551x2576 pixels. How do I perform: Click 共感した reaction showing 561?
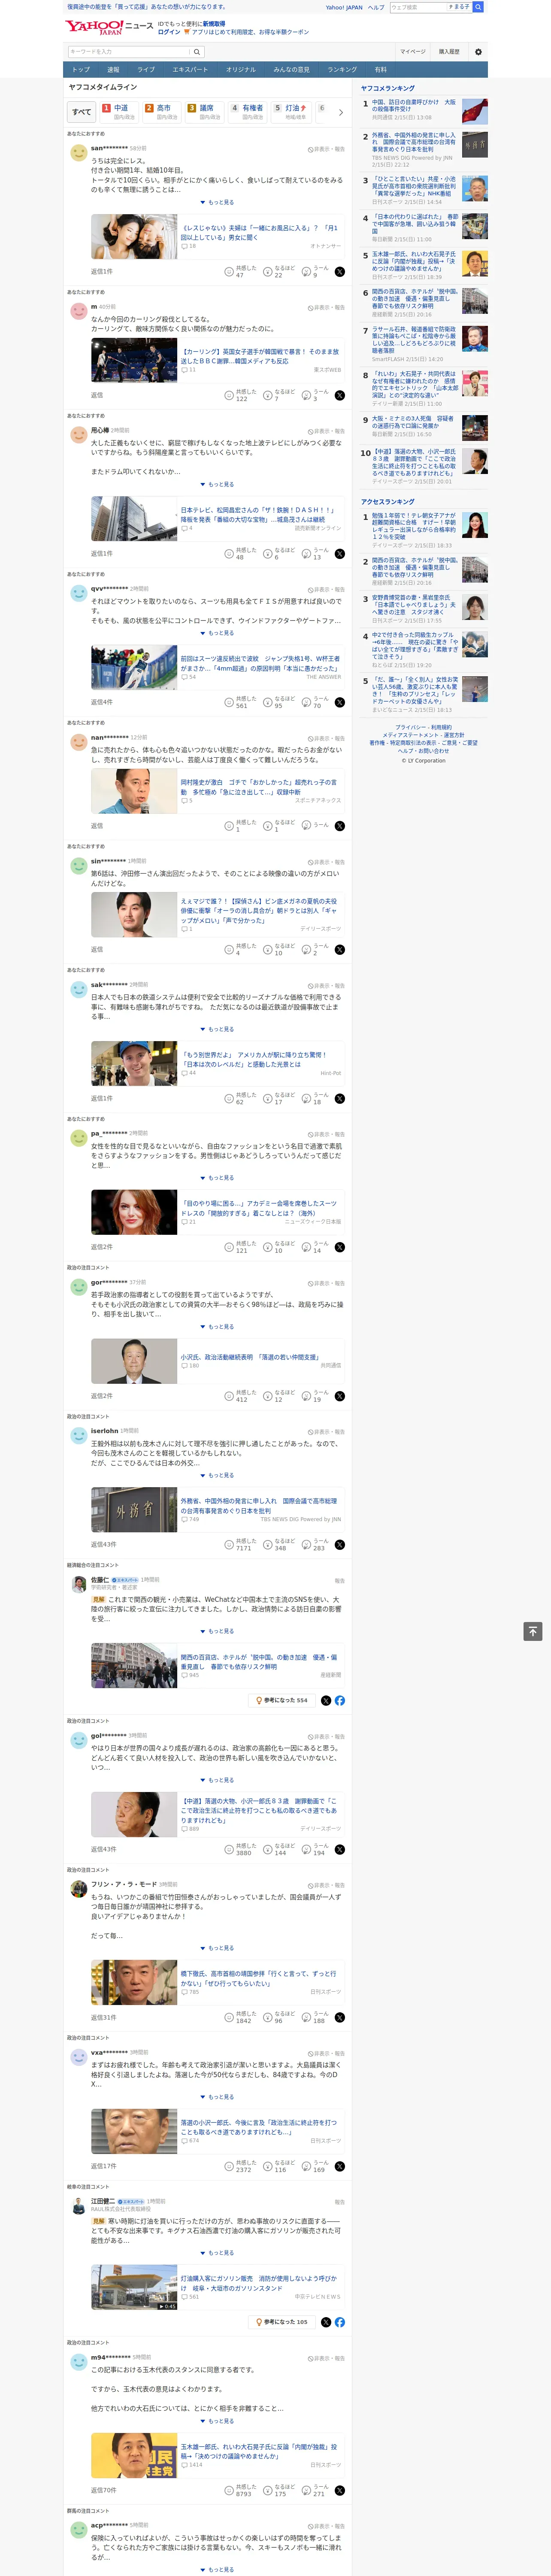click(x=241, y=702)
